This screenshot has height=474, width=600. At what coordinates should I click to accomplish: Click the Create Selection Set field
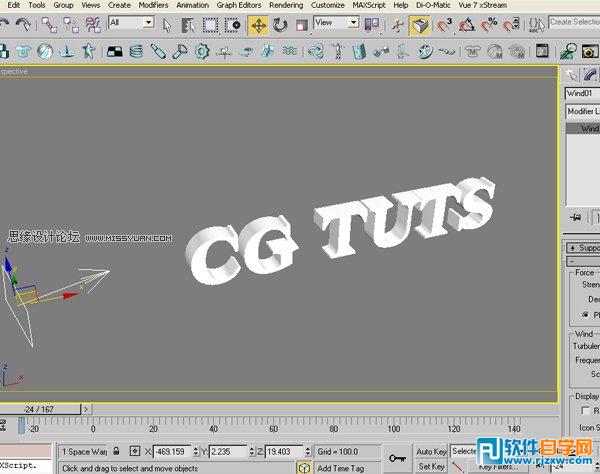(x=574, y=22)
